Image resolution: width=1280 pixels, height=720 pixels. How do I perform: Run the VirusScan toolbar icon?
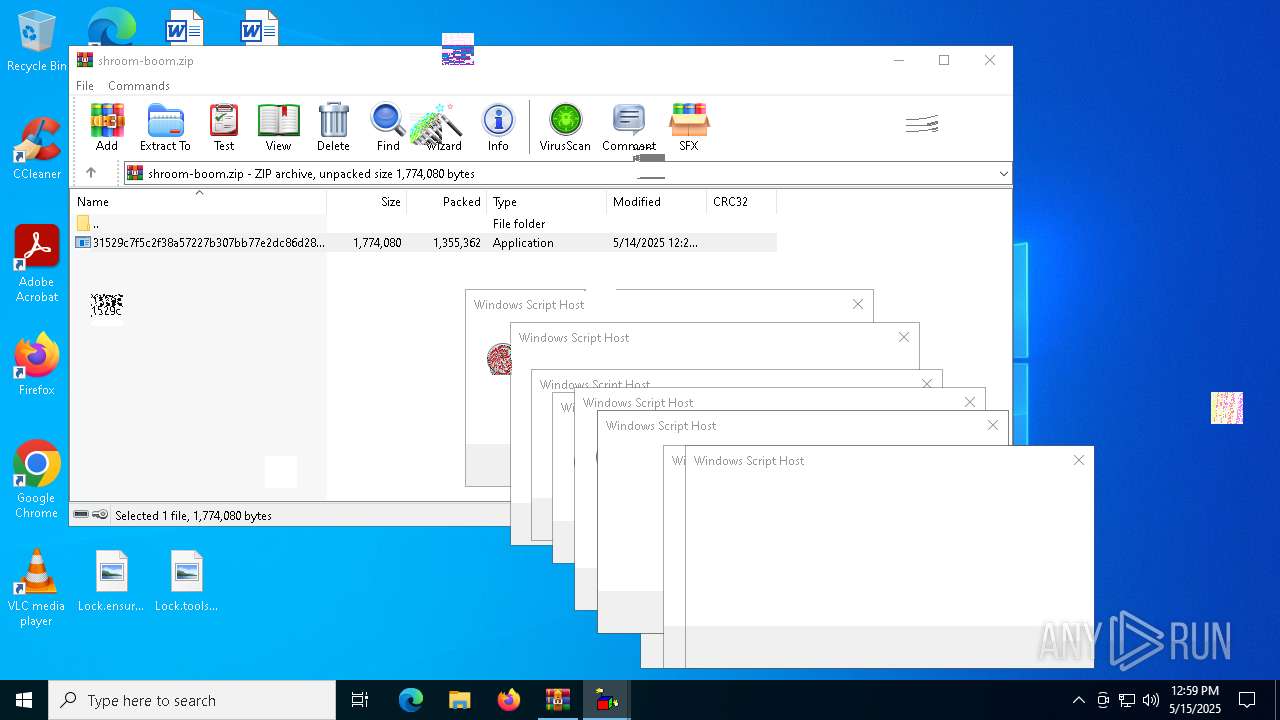point(565,127)
